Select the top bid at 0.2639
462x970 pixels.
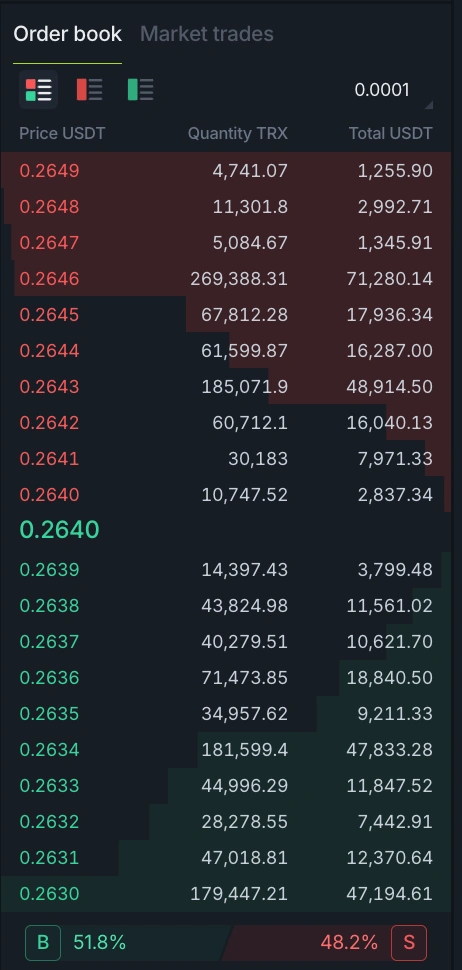pyautogui.click(x=226, y=569)
